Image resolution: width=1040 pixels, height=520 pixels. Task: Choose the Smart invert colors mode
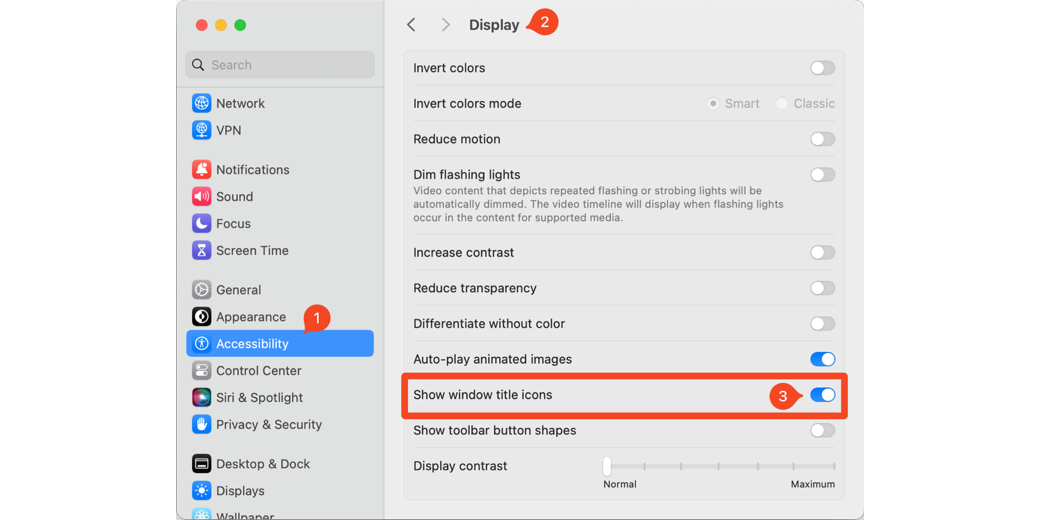click(713, 104)
